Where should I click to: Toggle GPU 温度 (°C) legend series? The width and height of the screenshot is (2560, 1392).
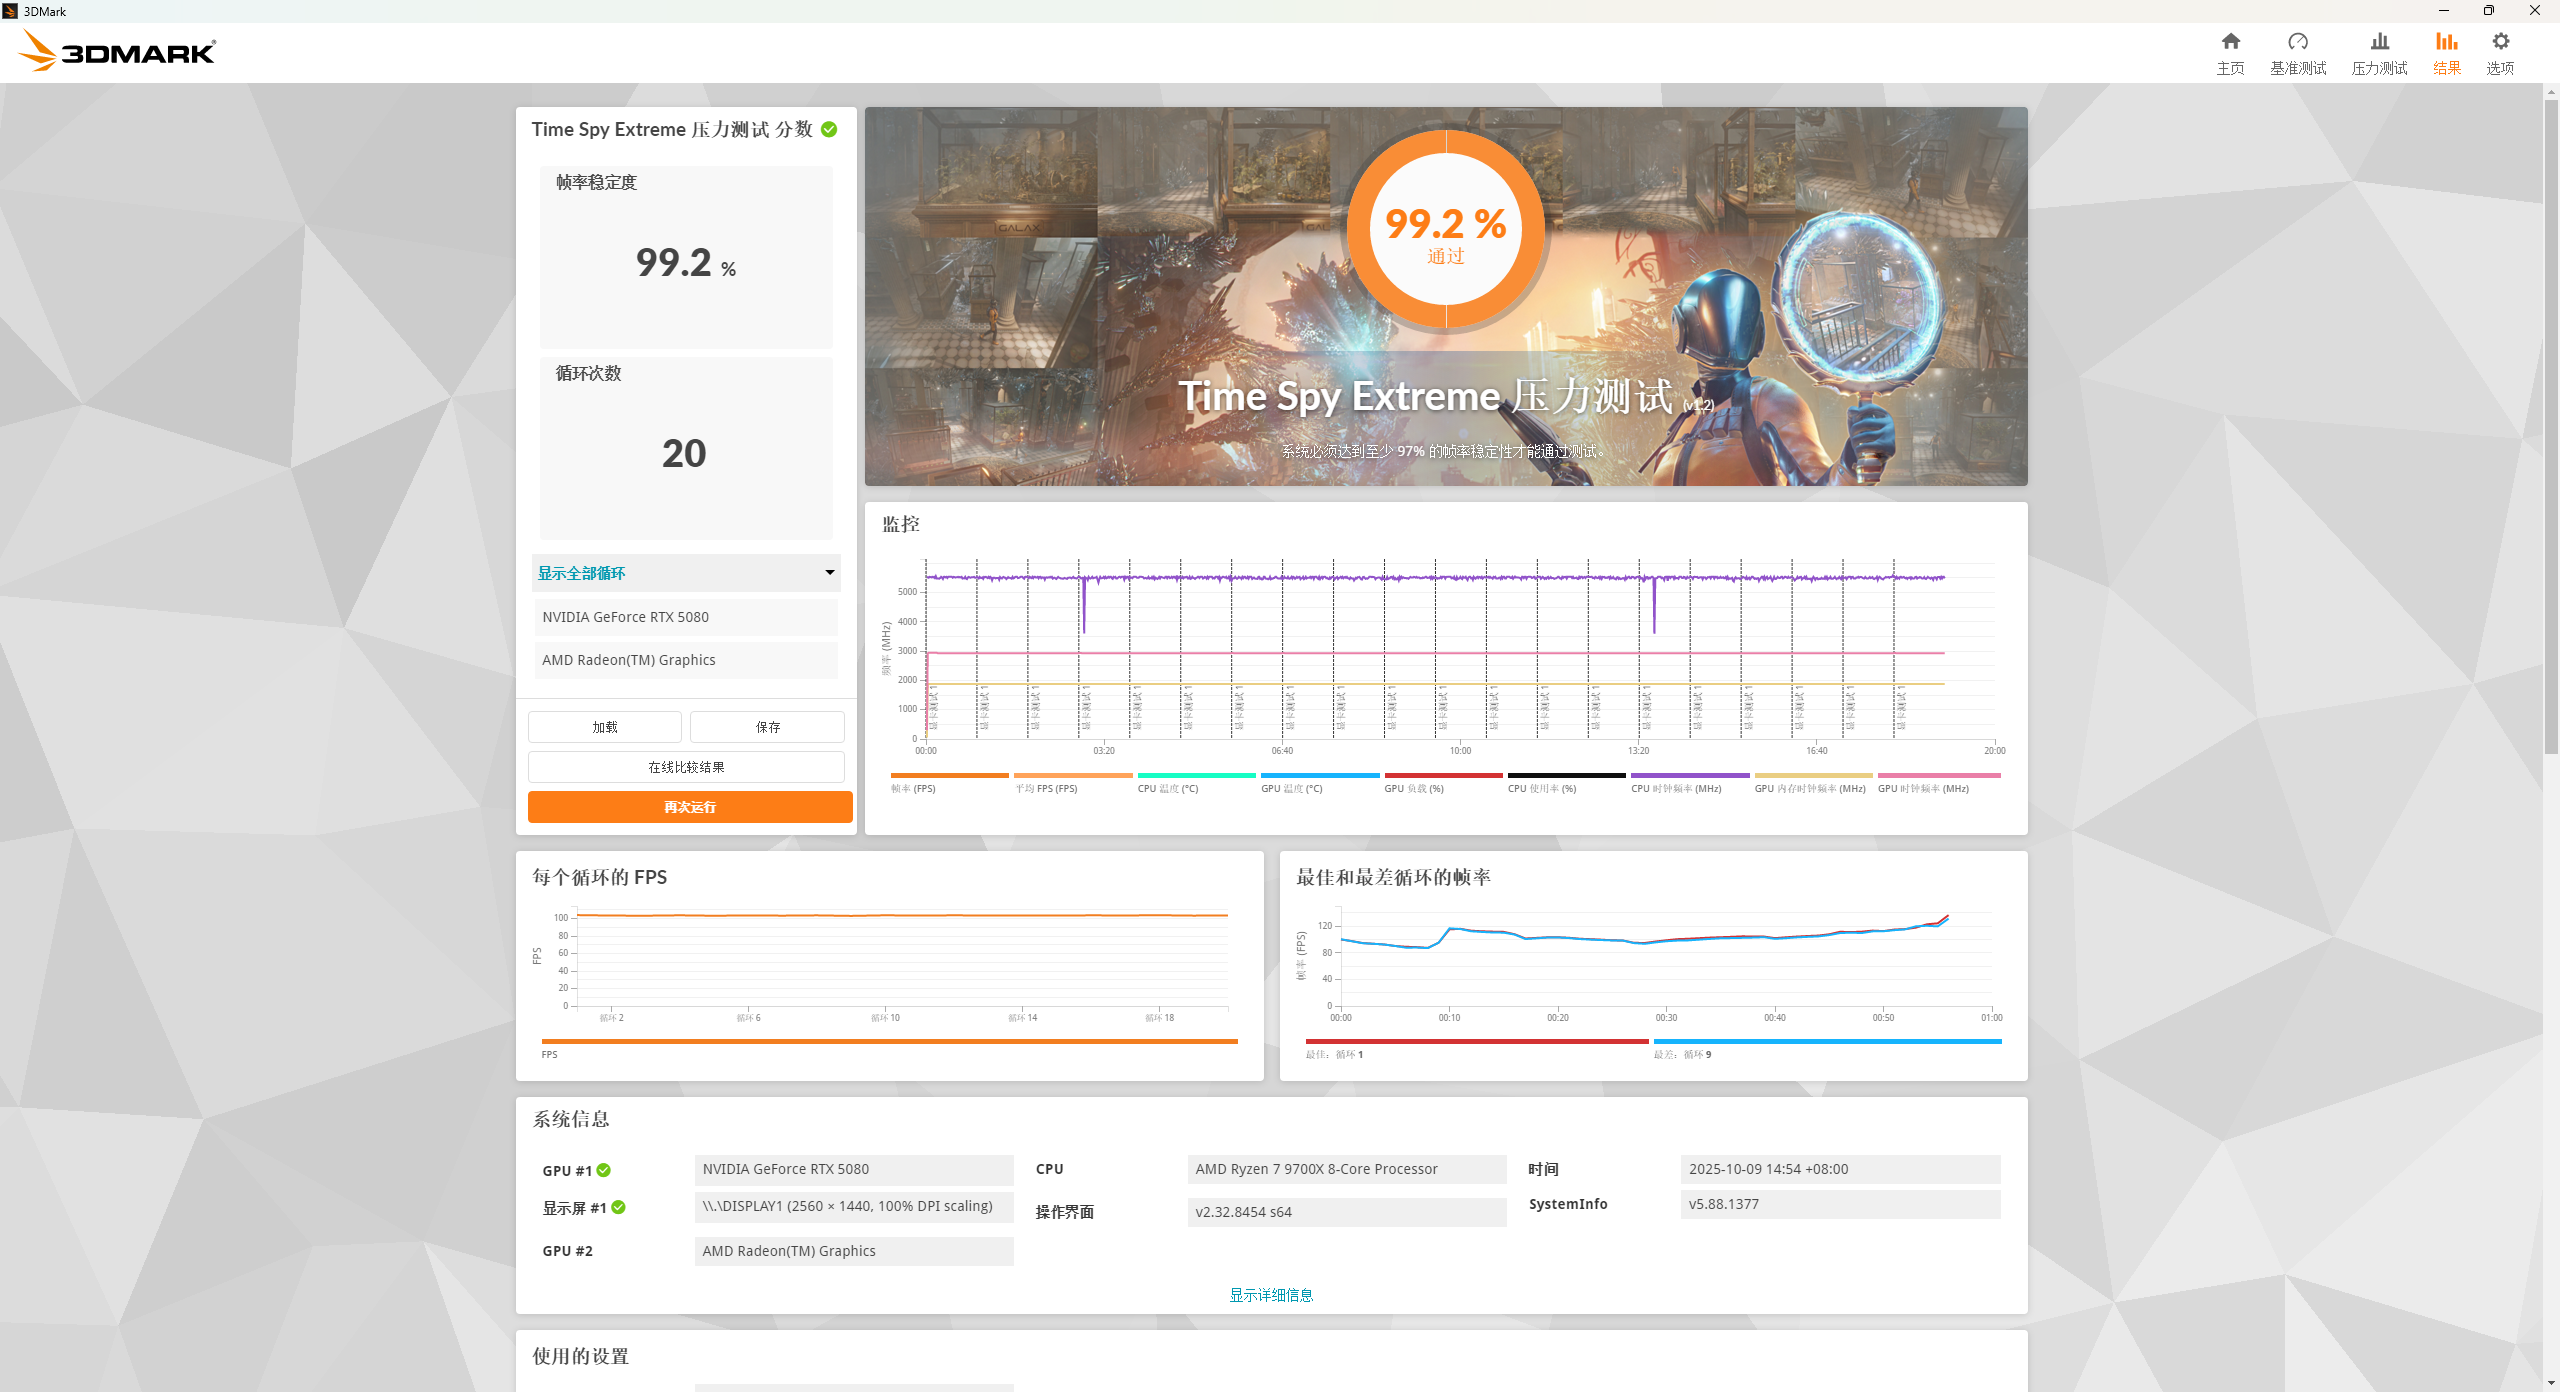point(1291,788)
